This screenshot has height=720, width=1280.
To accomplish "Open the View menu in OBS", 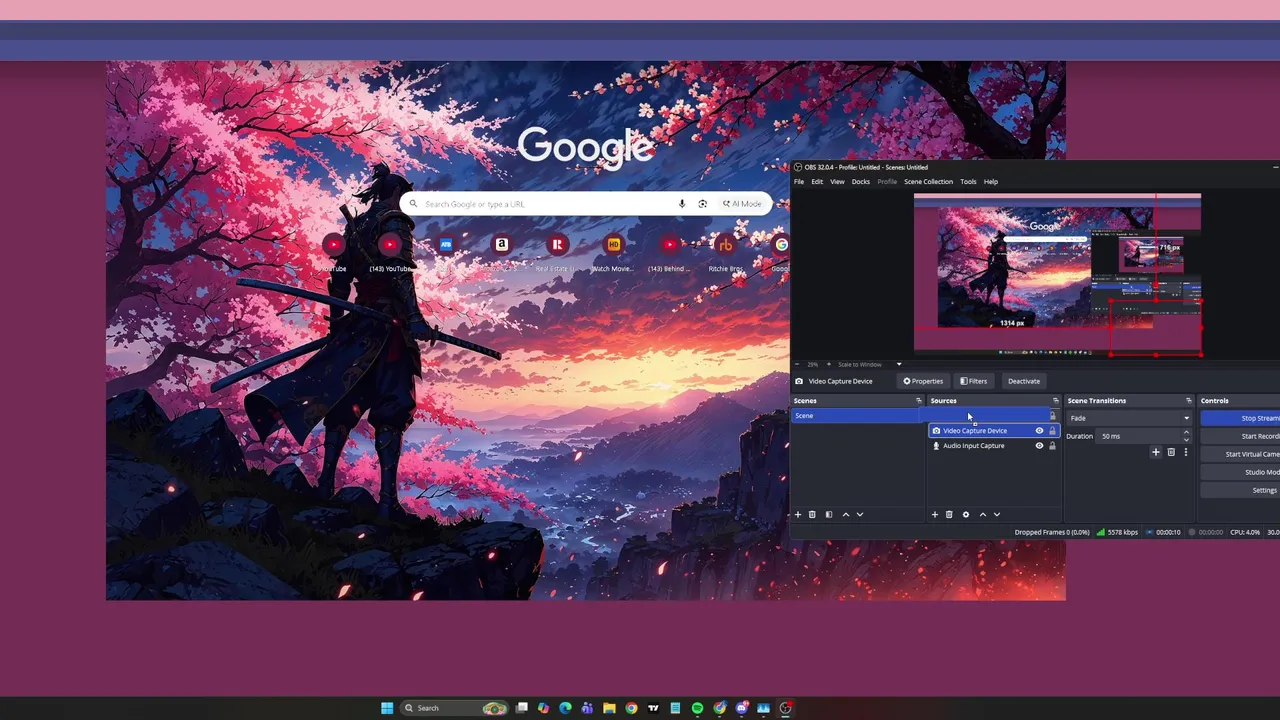I will tap(837, 182).
